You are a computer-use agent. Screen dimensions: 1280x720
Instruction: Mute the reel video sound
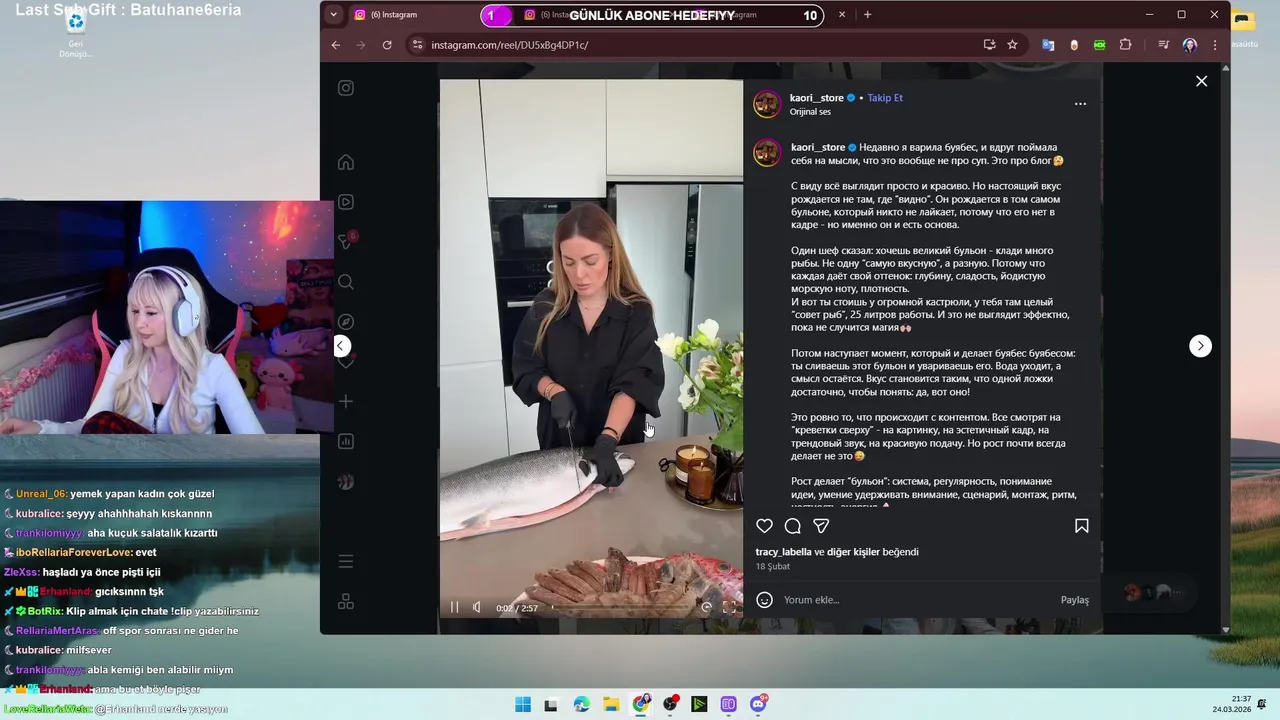pos(477,607)
